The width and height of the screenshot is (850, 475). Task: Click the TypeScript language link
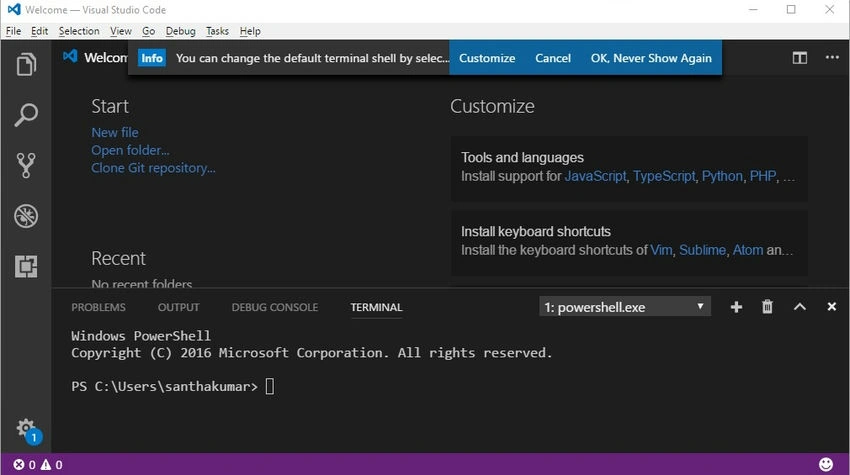click(664, 176)
